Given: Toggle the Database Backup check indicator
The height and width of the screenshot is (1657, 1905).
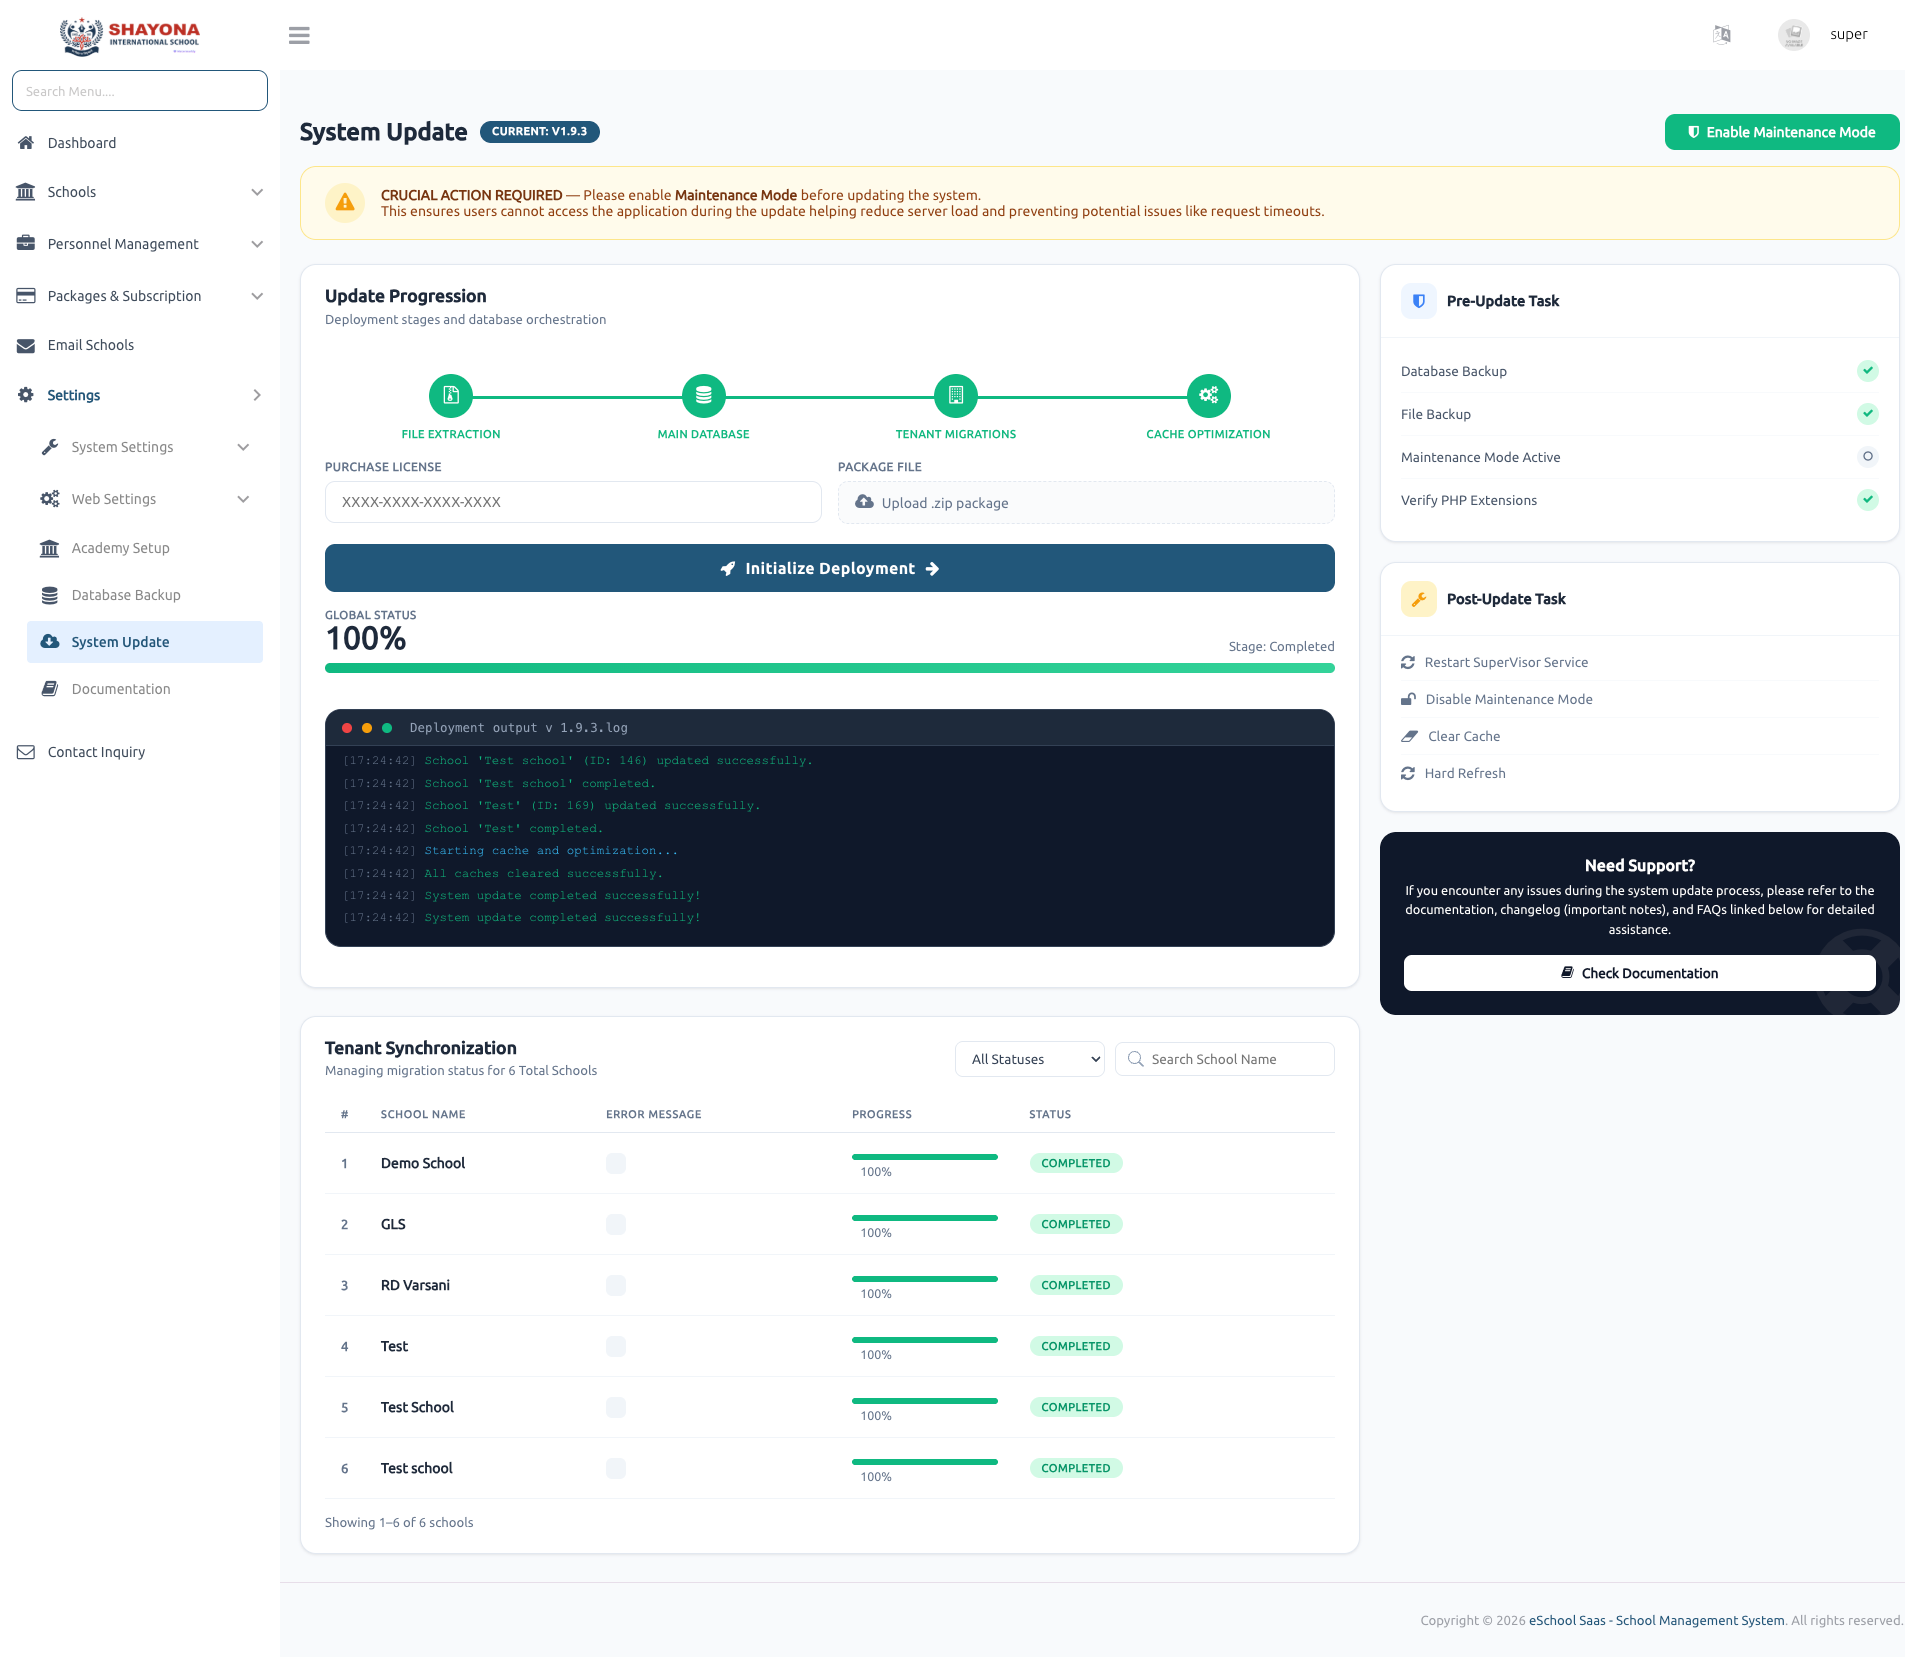Looking at the screenshot, I should [1867, 371].
